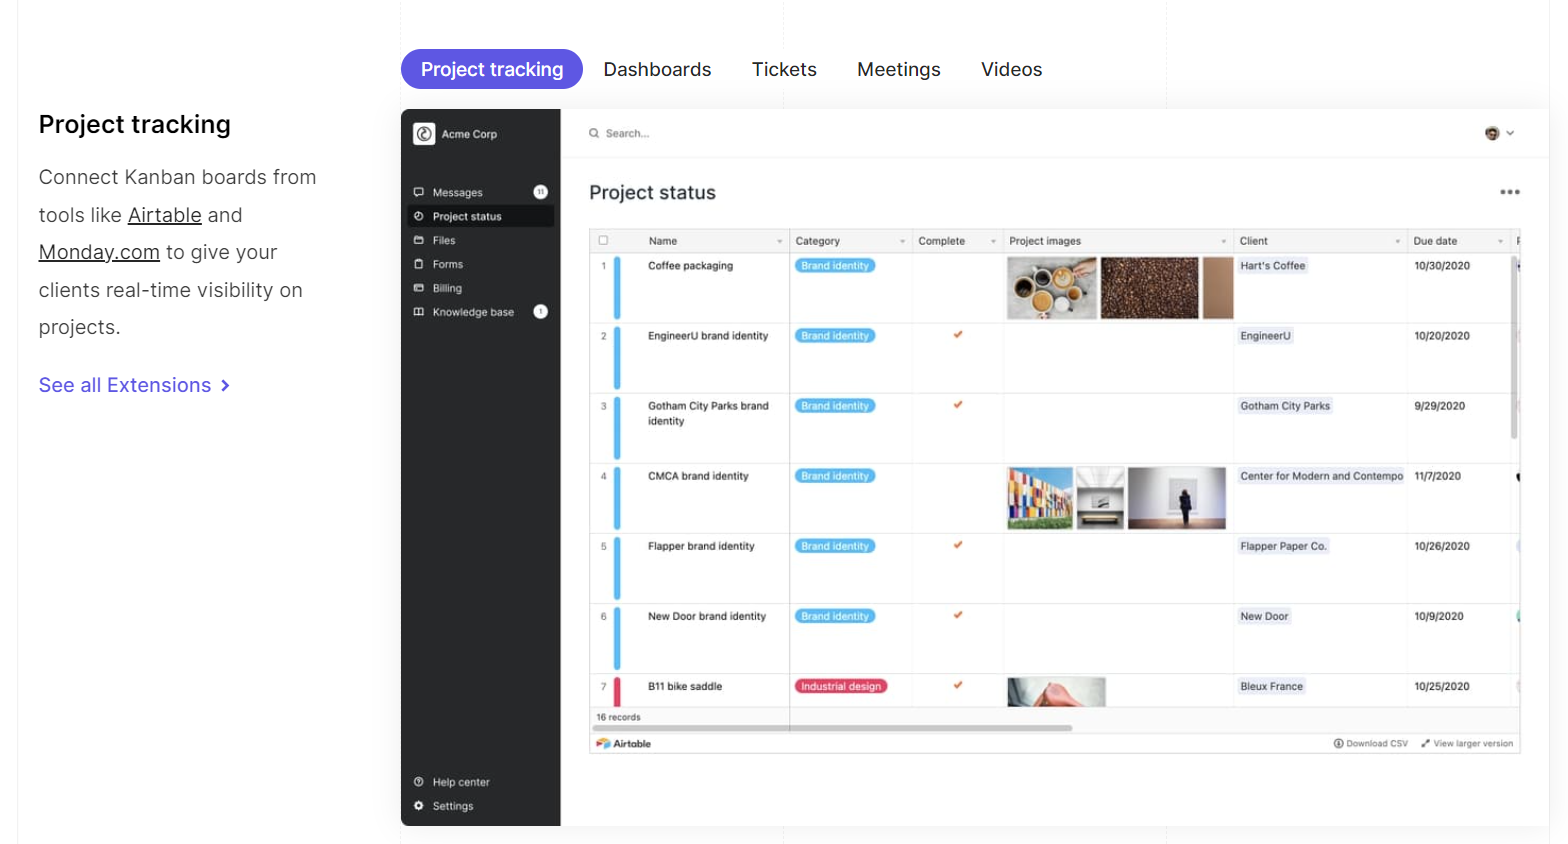The image size is (1568, 844).
Task: Open Billing from the sidebar
Action: click(447, 288)
